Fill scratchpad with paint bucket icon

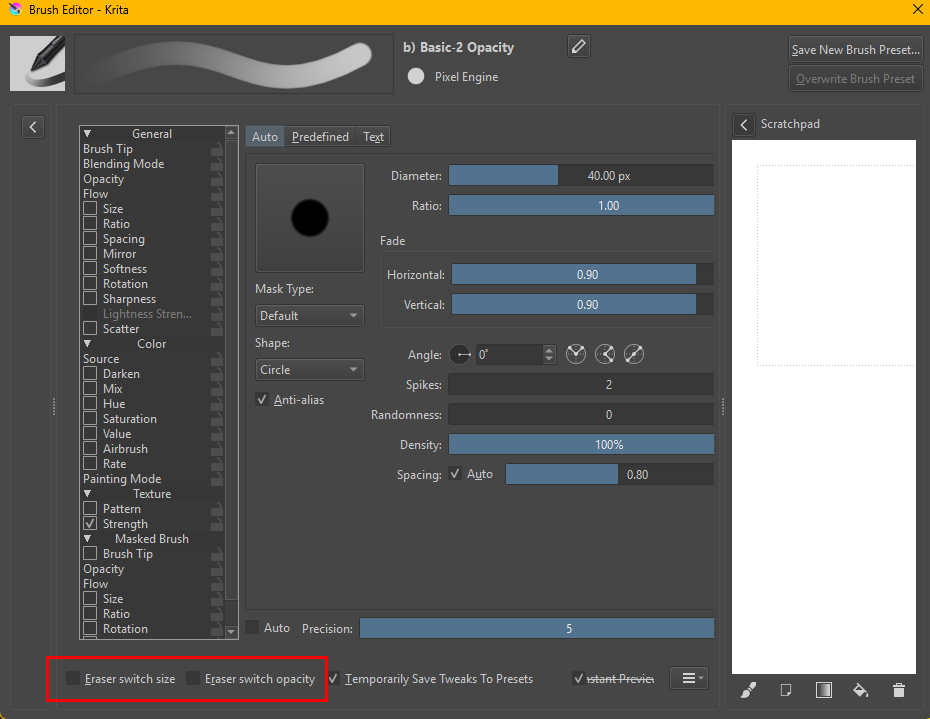click(860, 690)
